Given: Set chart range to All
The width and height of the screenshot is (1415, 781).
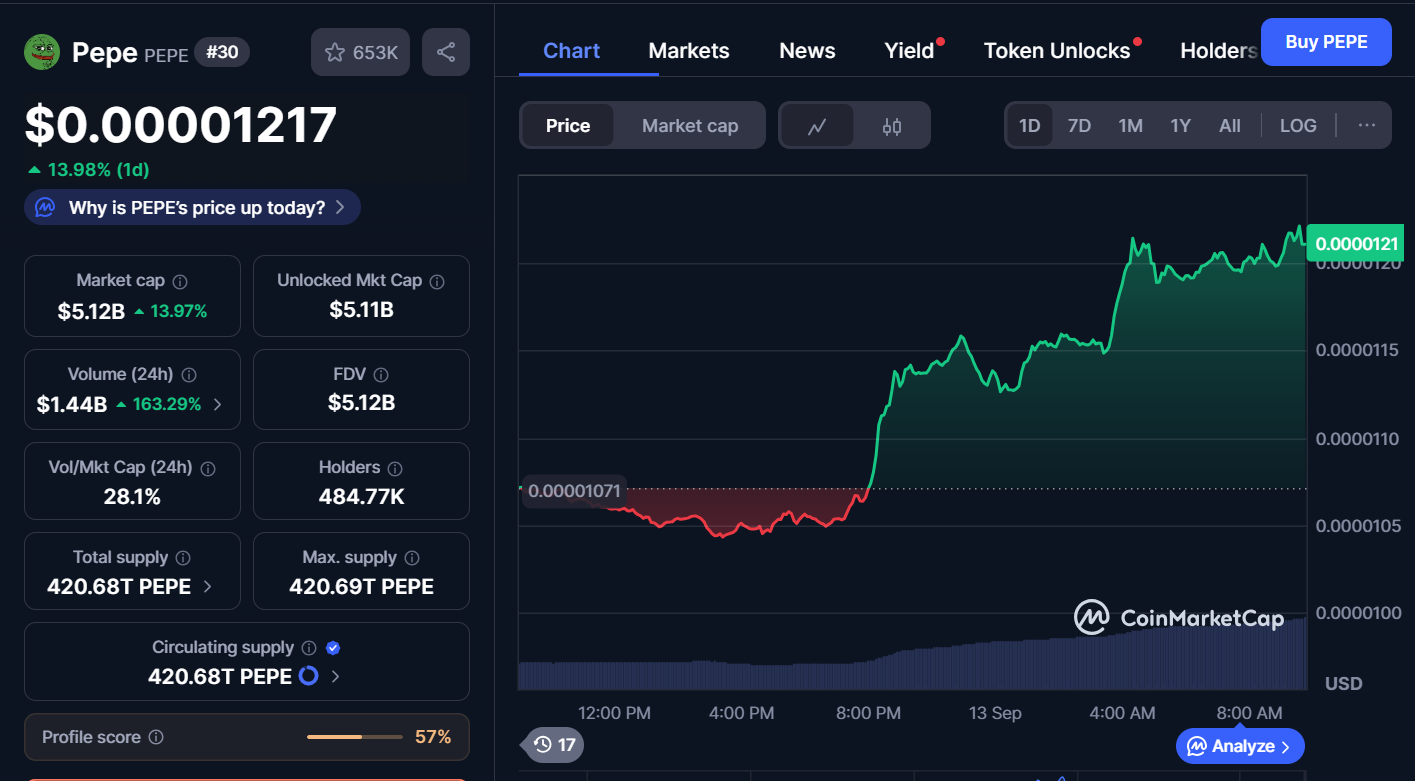Looking at the screenshot, I should [1230, 126].
